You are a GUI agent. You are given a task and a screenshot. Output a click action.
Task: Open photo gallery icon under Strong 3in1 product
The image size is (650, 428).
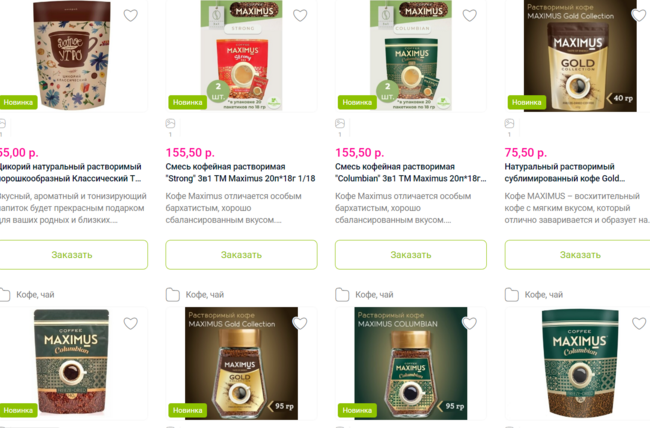(170, 123)
